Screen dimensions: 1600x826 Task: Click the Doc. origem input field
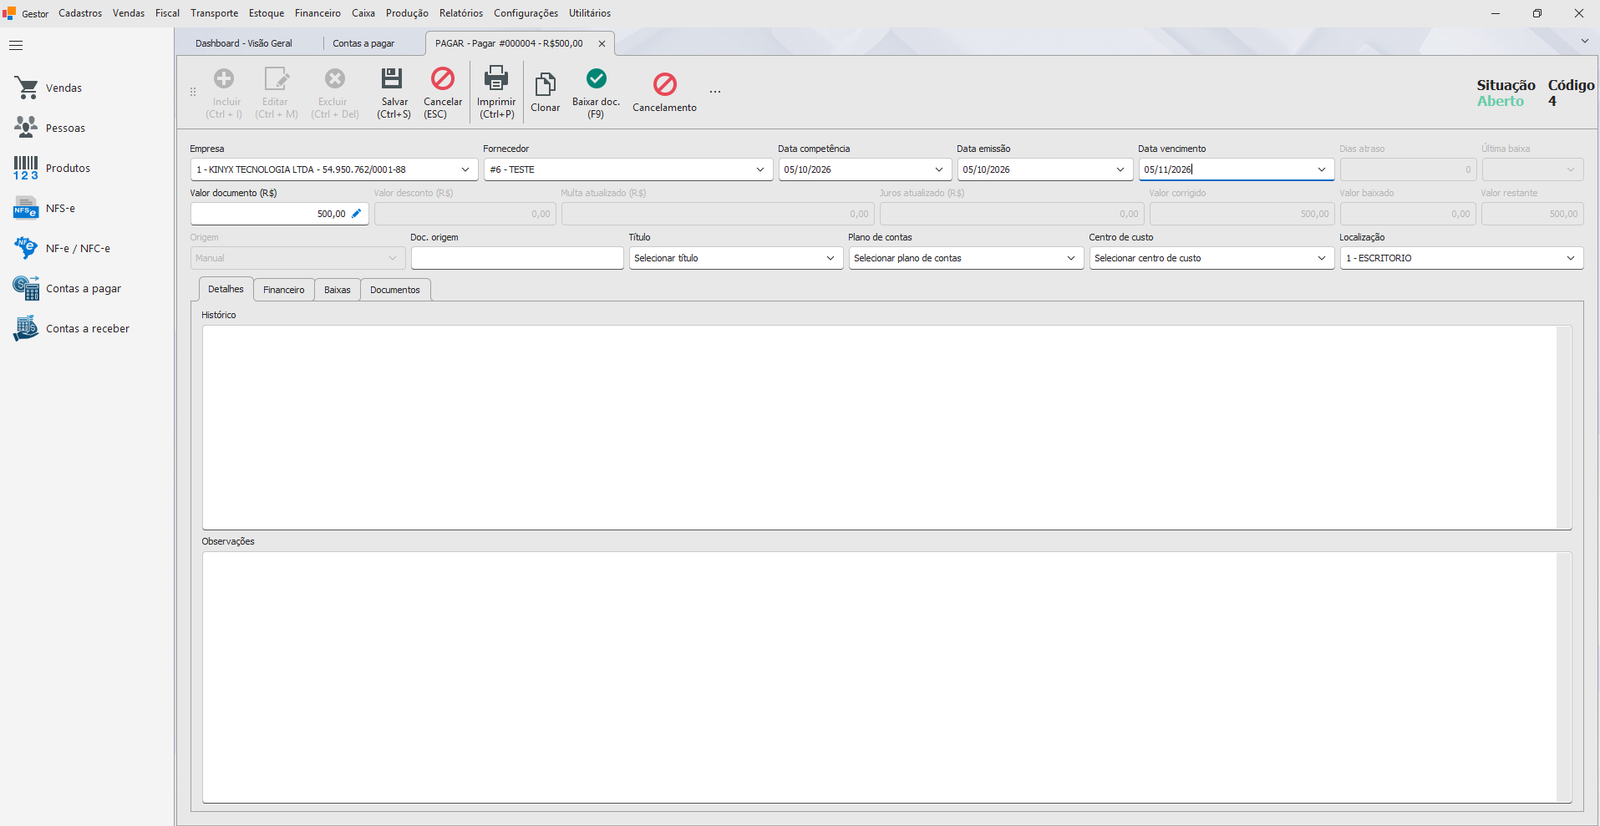pos(517,258)
